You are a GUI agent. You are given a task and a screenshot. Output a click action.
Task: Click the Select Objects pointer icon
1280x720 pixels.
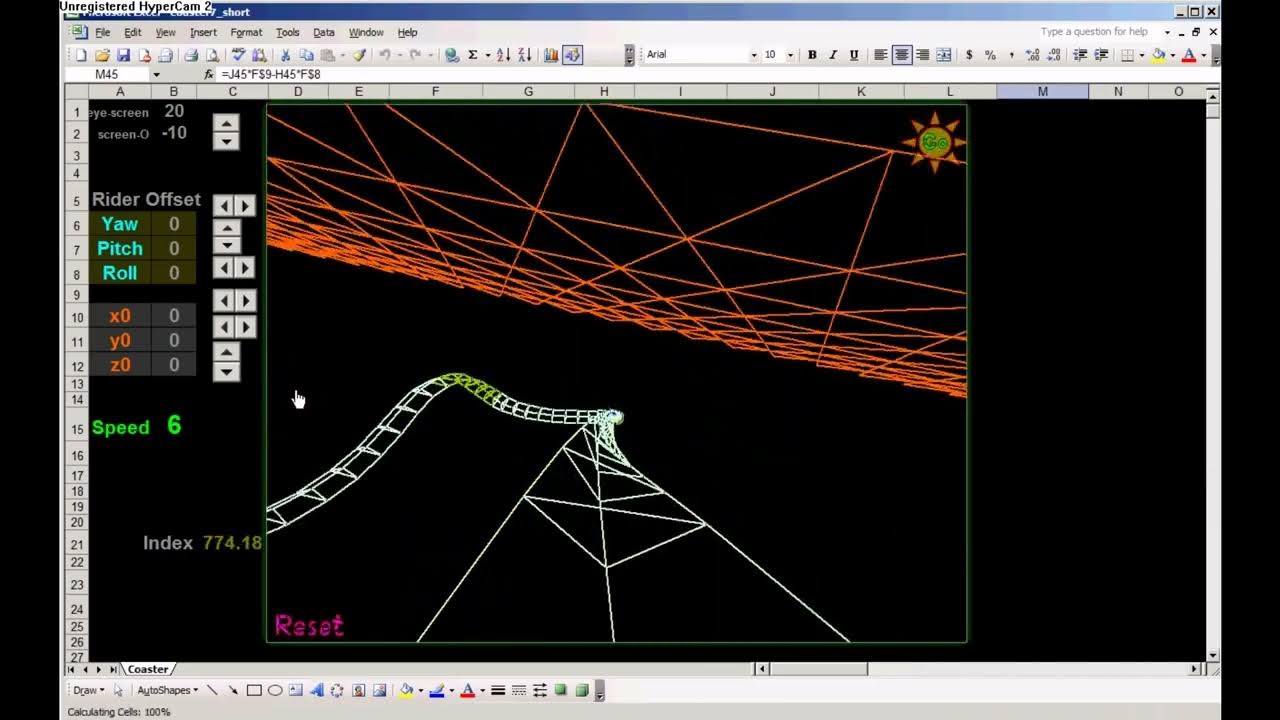[x=118, y=690]
